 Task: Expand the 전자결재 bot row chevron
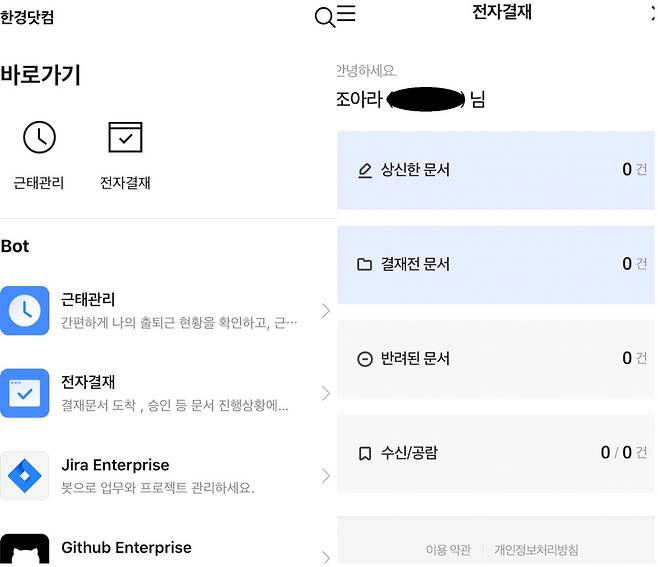pos(325,394)
